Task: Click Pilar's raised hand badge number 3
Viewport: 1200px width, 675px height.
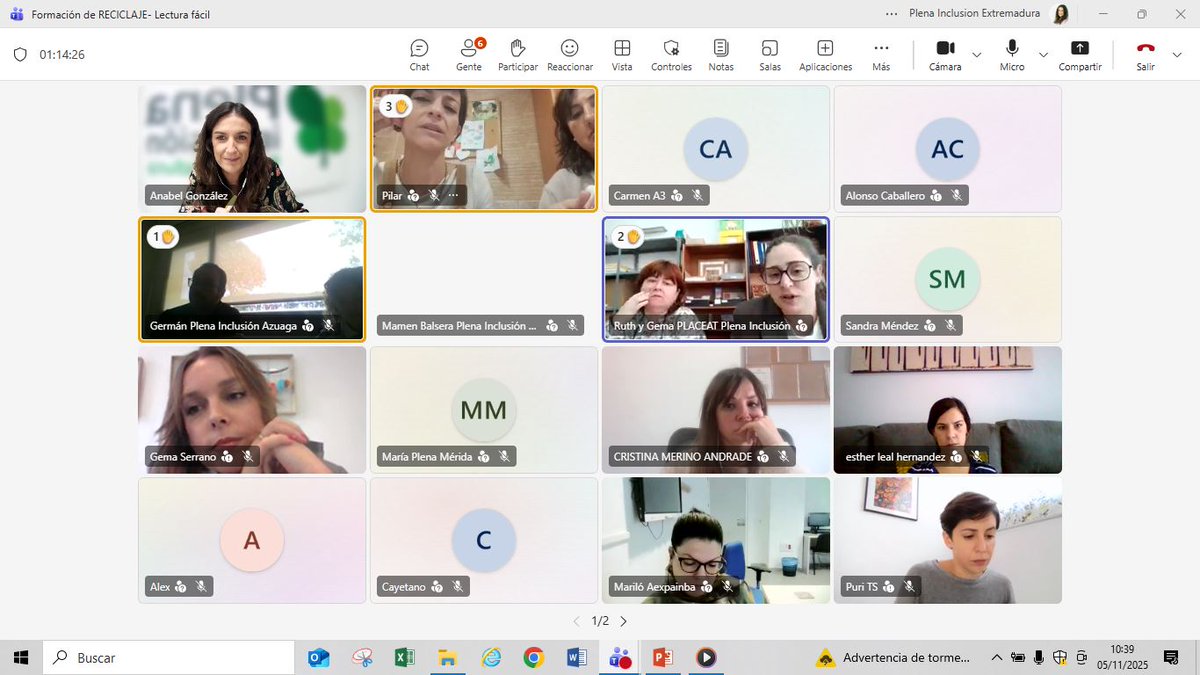Action: click(x=397, y=105)
